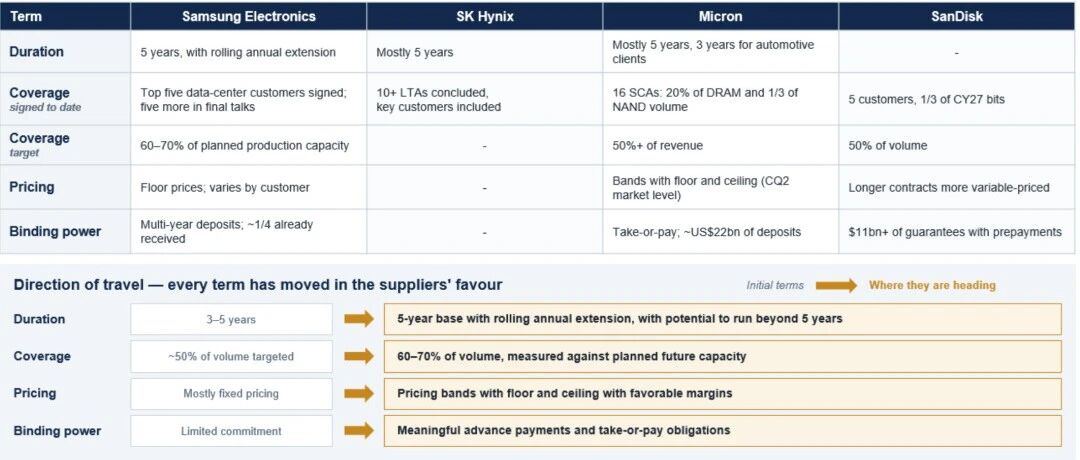Click the '5-year base with rolling annual extension' box

[723, 320]
